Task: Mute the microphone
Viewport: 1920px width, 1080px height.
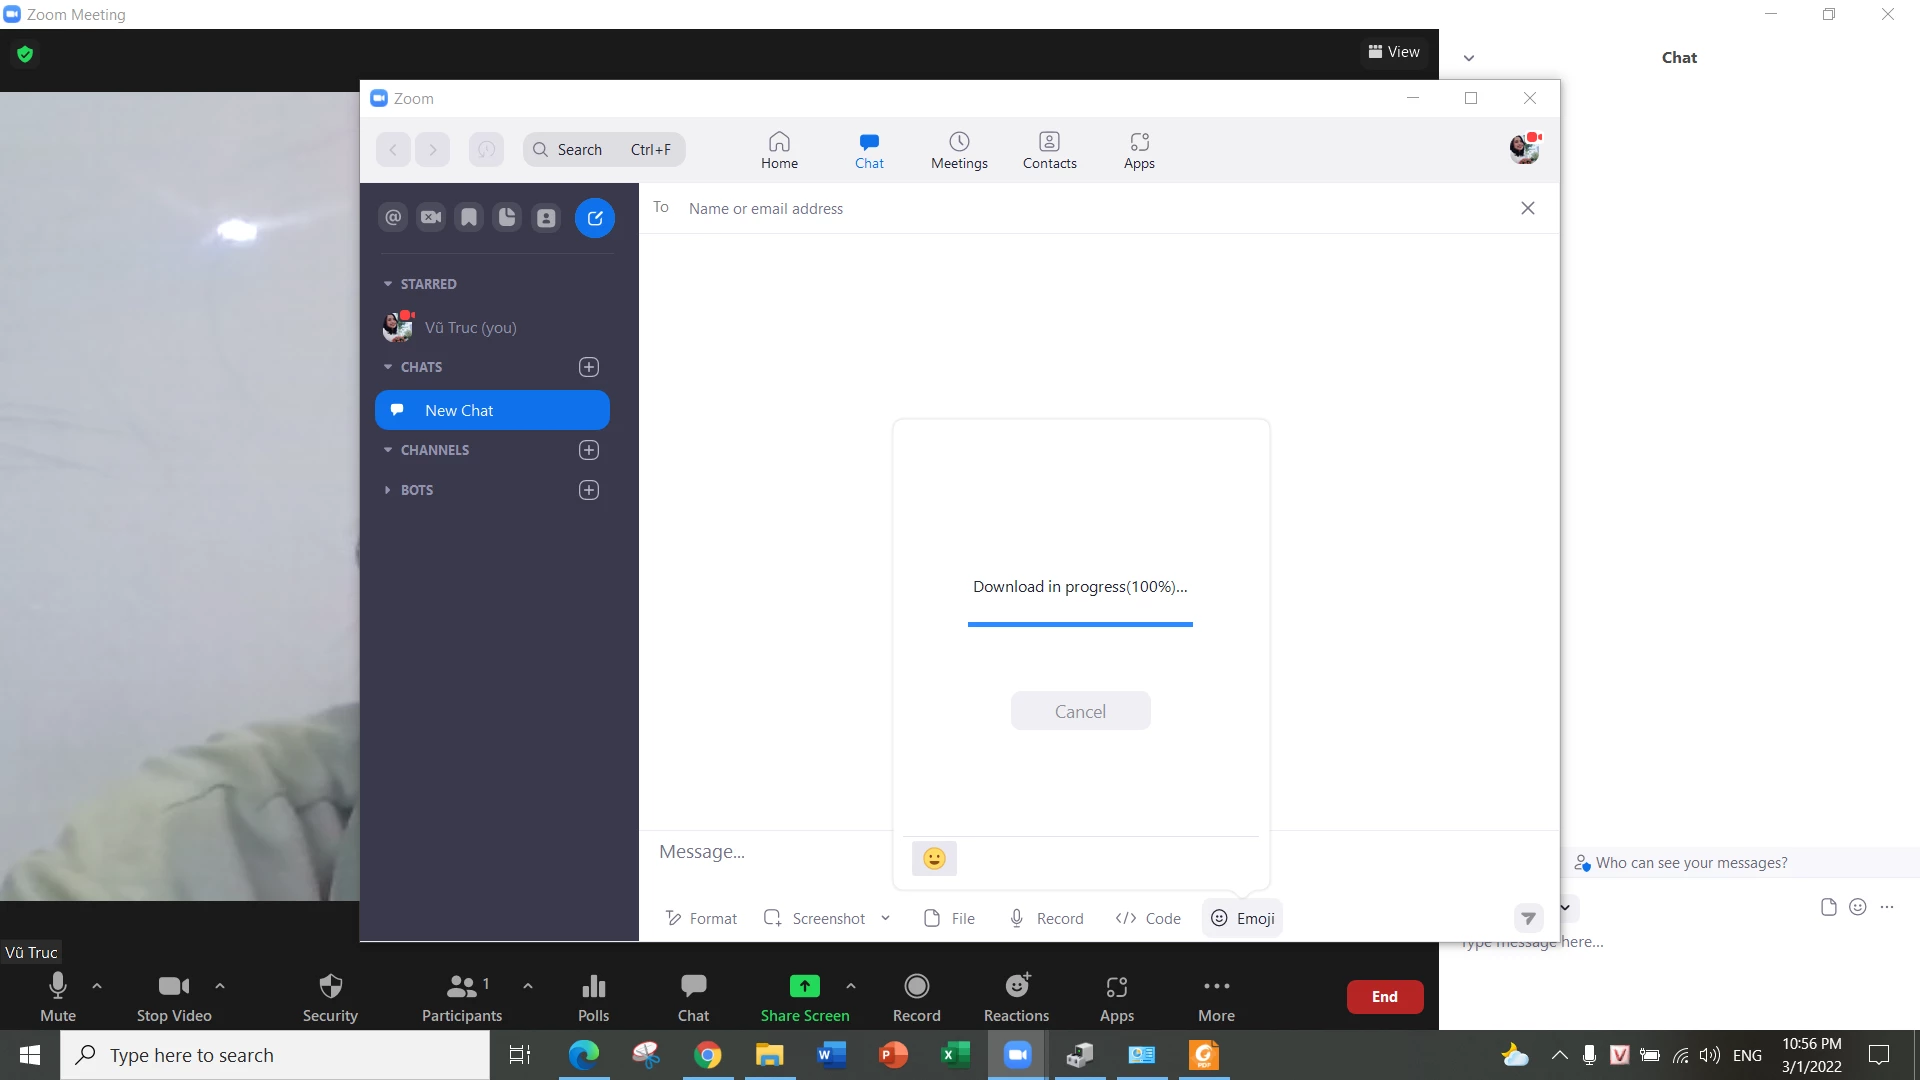Action: (x=57, y=987)
